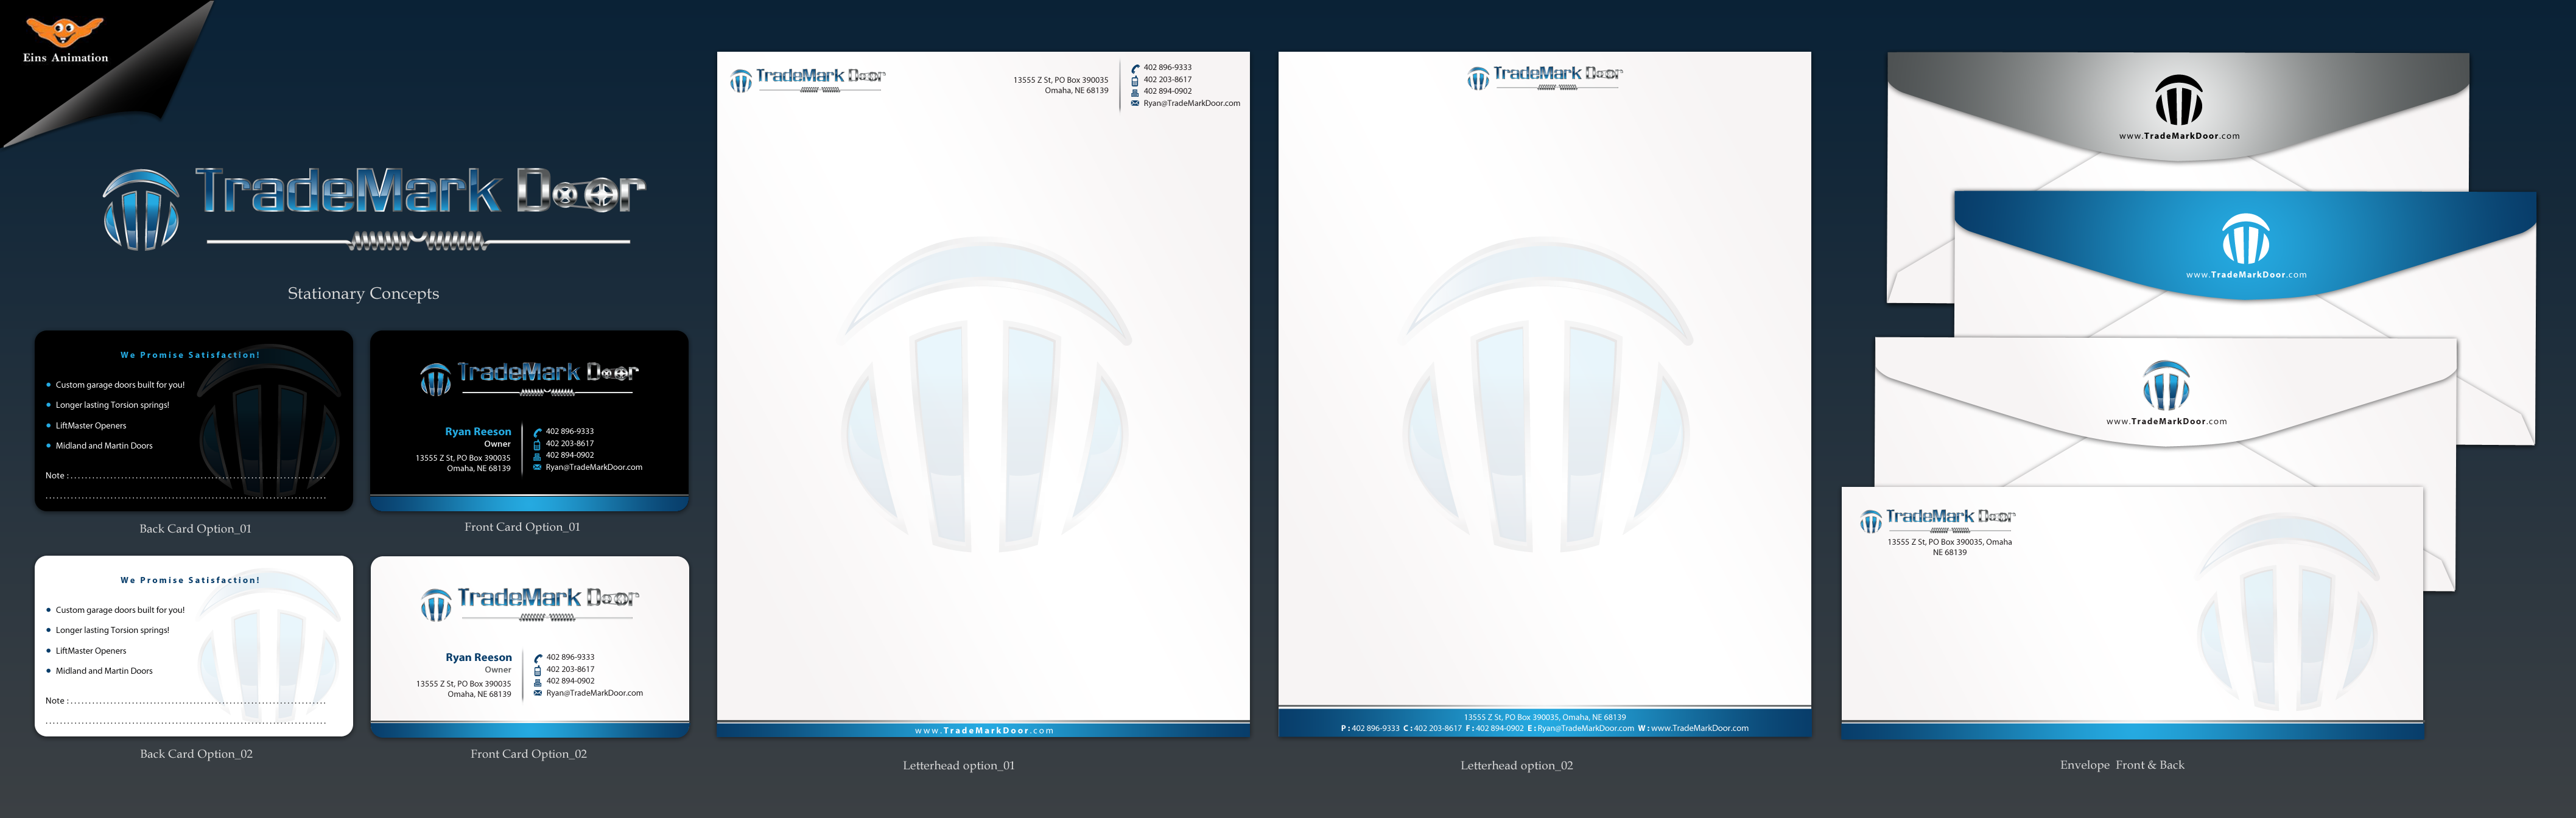This screenshot has height=818, width=2576.
Task: Click website URL in Letterhead option_01 footer
Action: pos(983,731)
